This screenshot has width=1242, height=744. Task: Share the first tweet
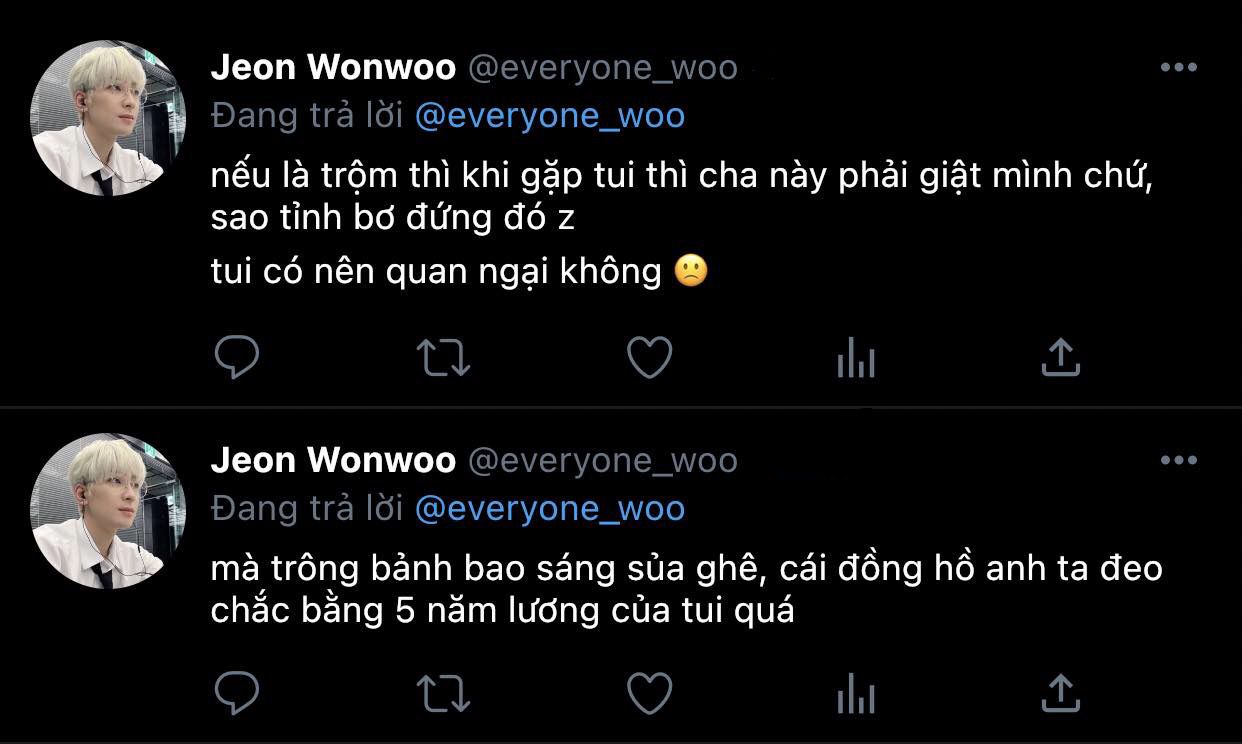point(1060,356)
